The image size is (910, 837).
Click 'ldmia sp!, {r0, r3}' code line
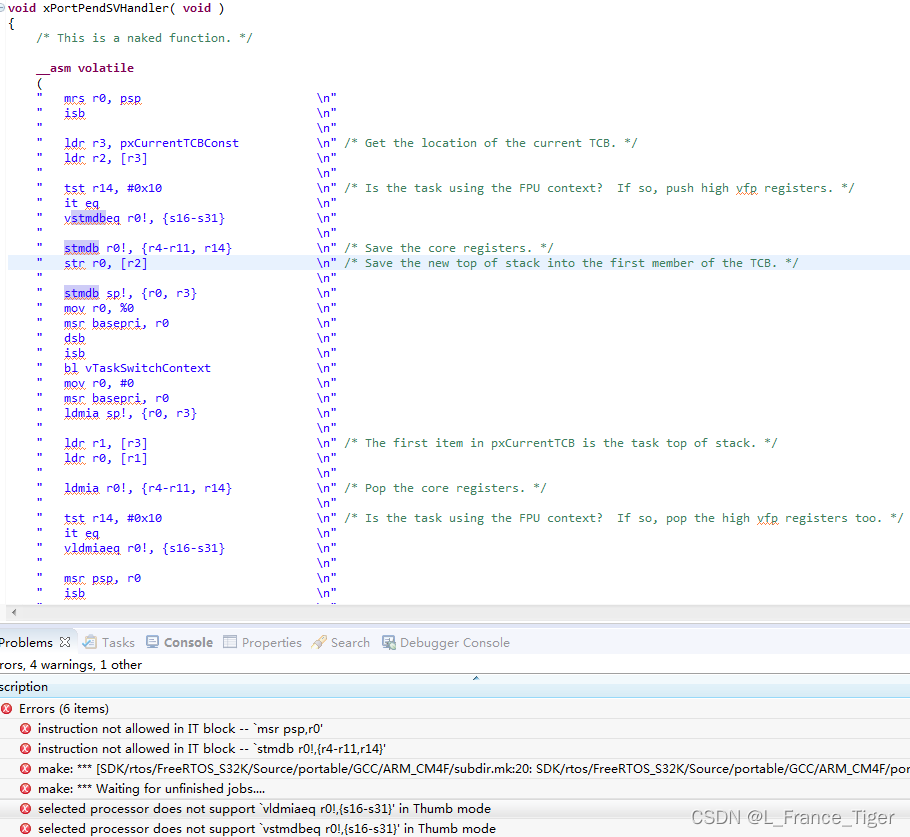click(x=130, y=413)
